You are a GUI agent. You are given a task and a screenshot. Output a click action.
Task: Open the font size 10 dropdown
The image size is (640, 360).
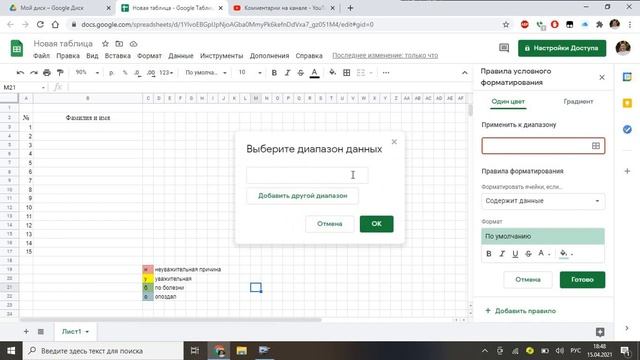249,73
